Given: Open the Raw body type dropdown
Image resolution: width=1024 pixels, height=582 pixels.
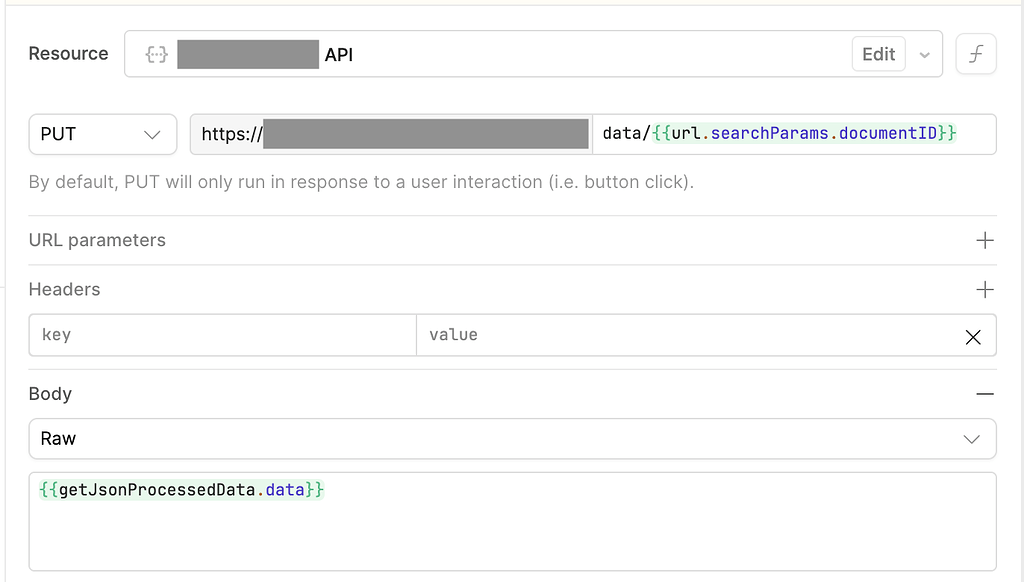Looking at the screenshot, I should coord(513,439).
